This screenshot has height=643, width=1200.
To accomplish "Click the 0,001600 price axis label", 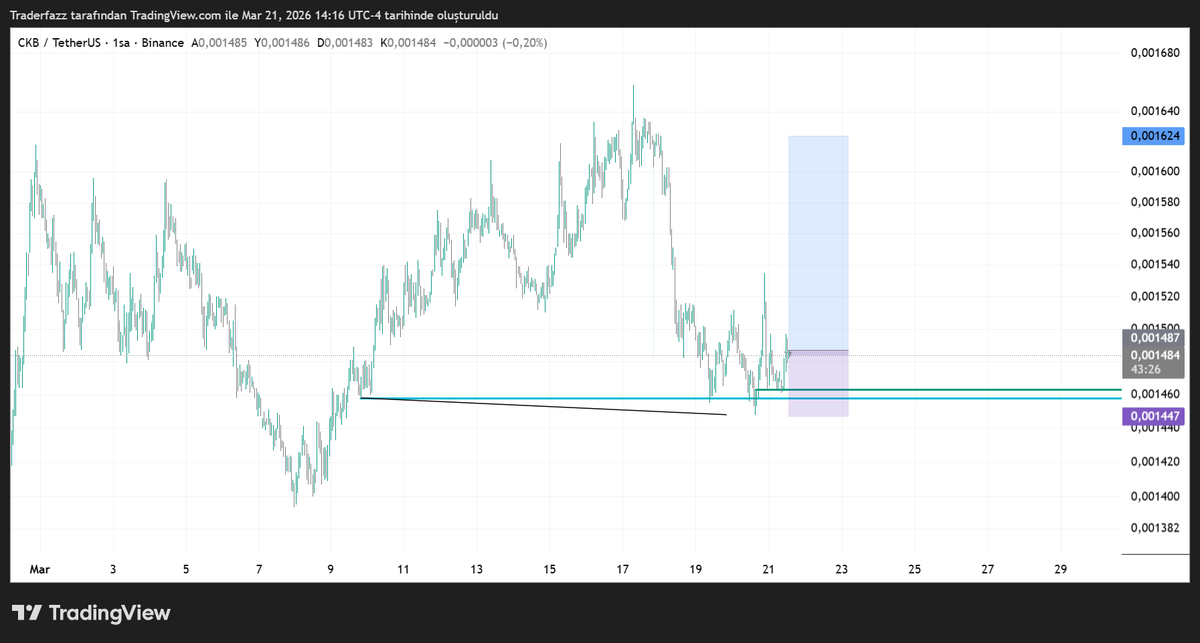I will (x=1155, y=171).
